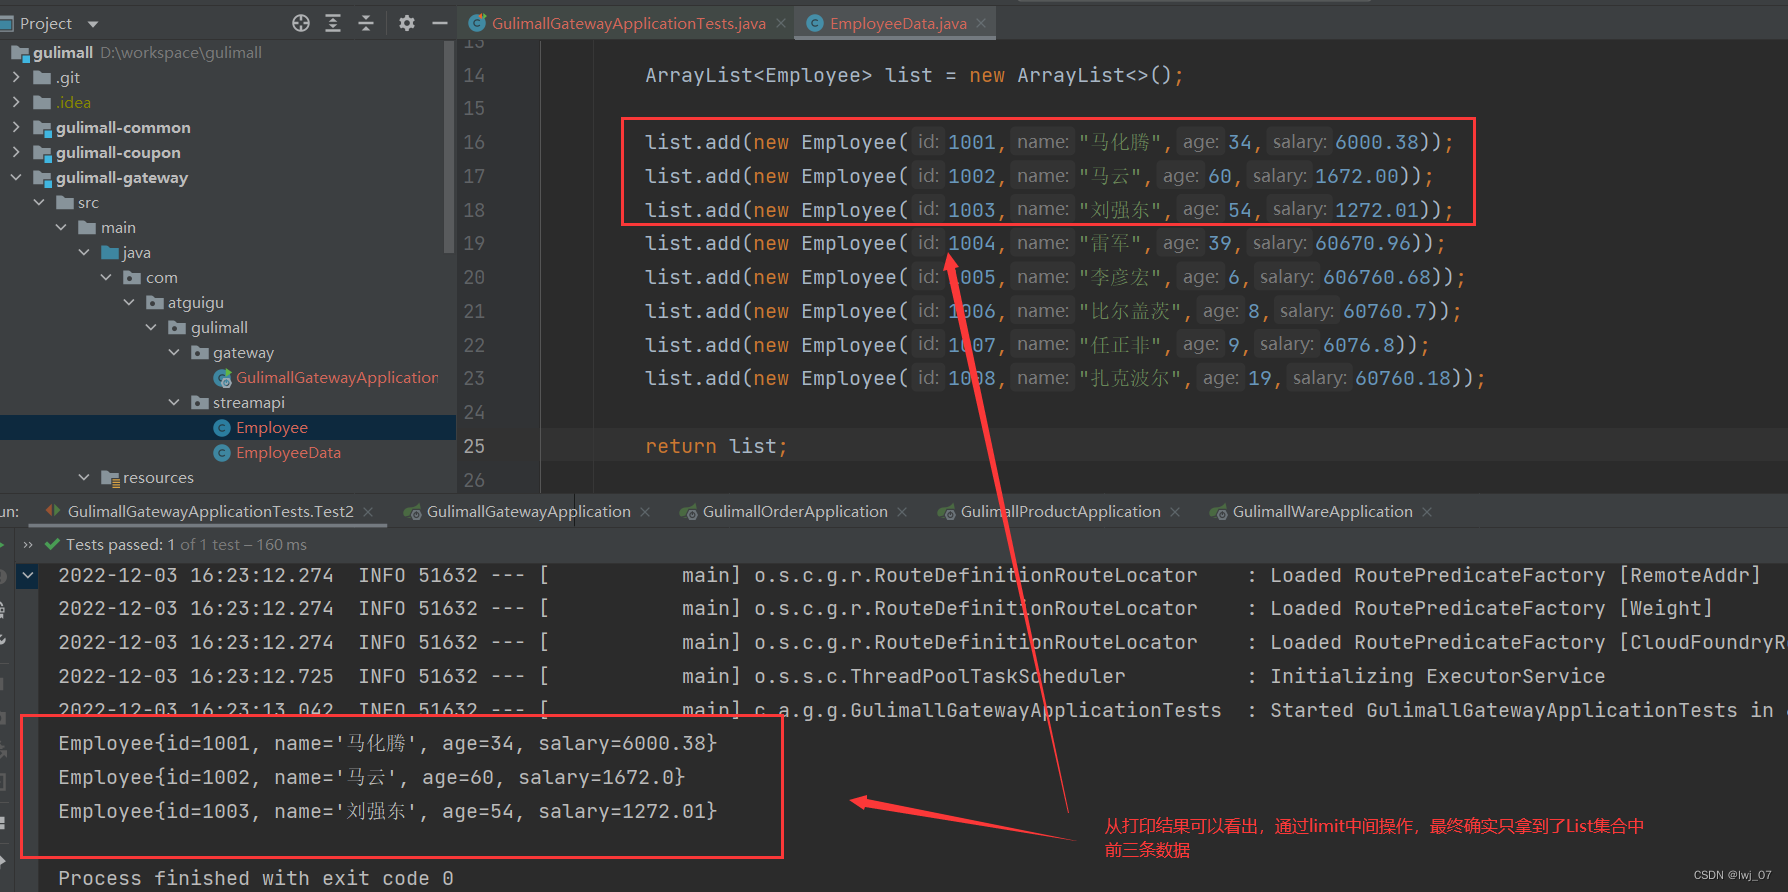This screenshot has height=892, width=1788.
Task: Close the GulimallGatewayApplication run tab
Action: pyautogui.click(x=645, y=512)
